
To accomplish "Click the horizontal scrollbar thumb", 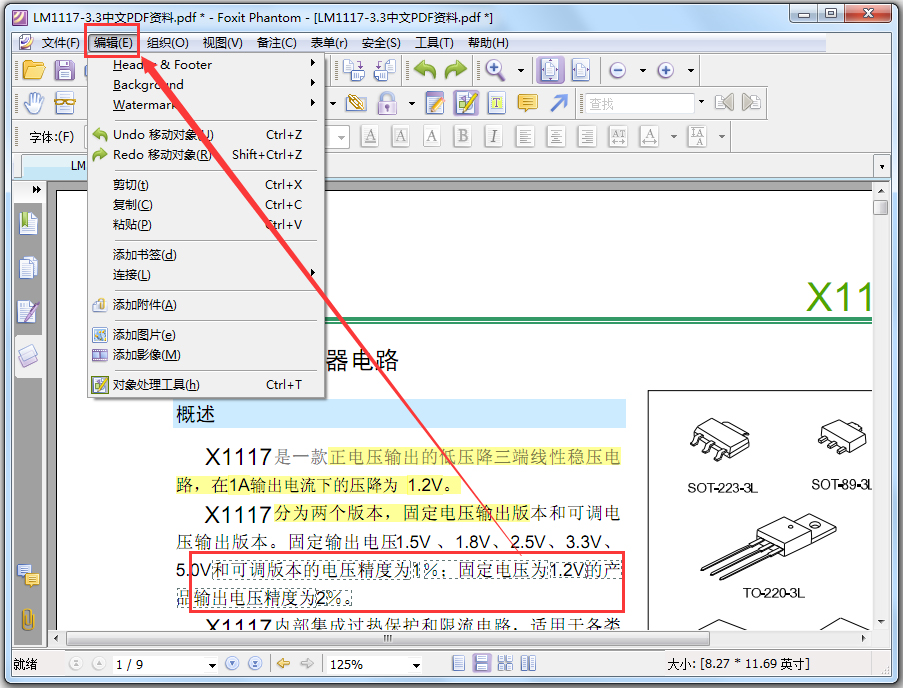I will pyautogui.click(x=388, y=638).
